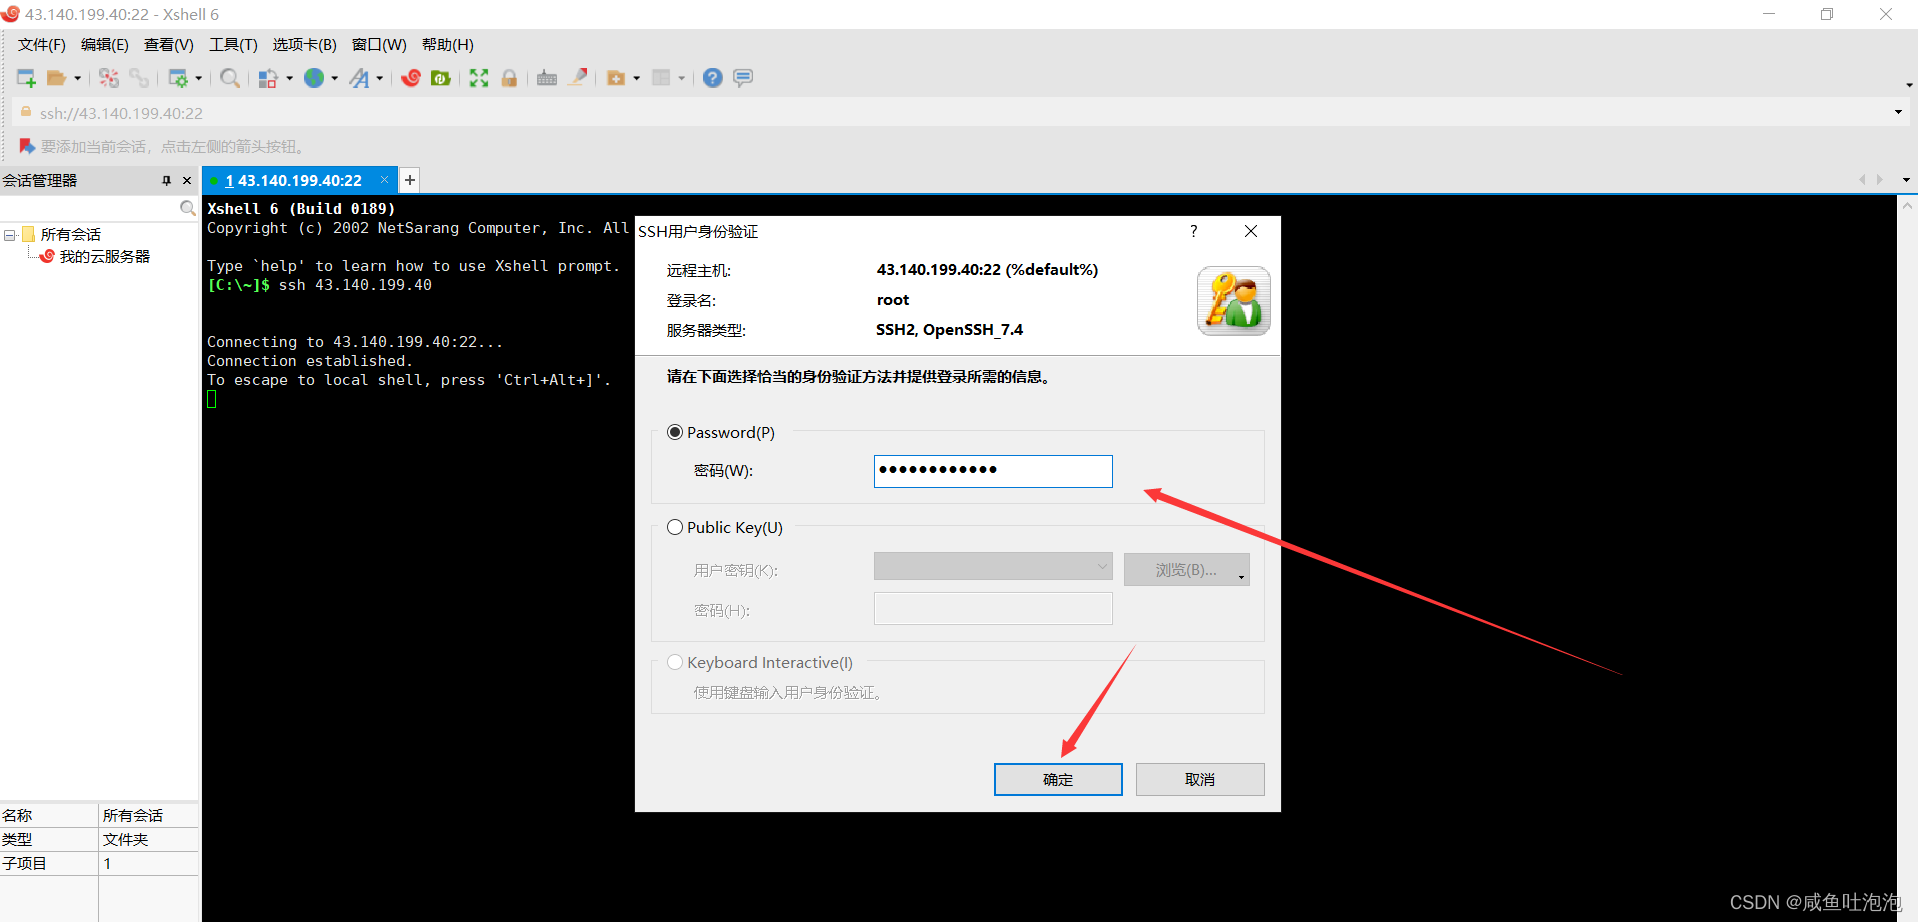
Task: Toggle full screen green arrows icon
Action: click(479, 78)
